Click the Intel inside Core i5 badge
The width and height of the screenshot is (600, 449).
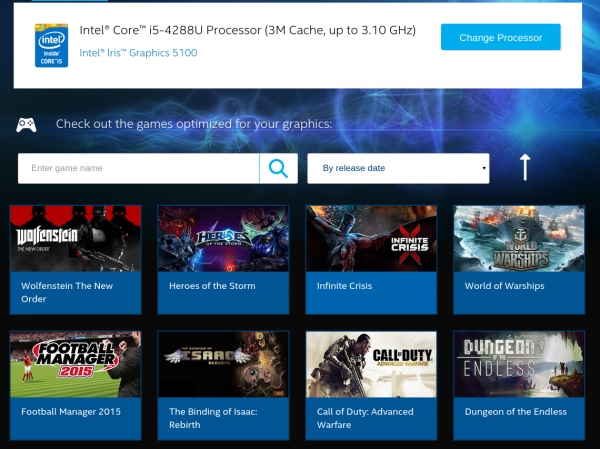point(51,46)
